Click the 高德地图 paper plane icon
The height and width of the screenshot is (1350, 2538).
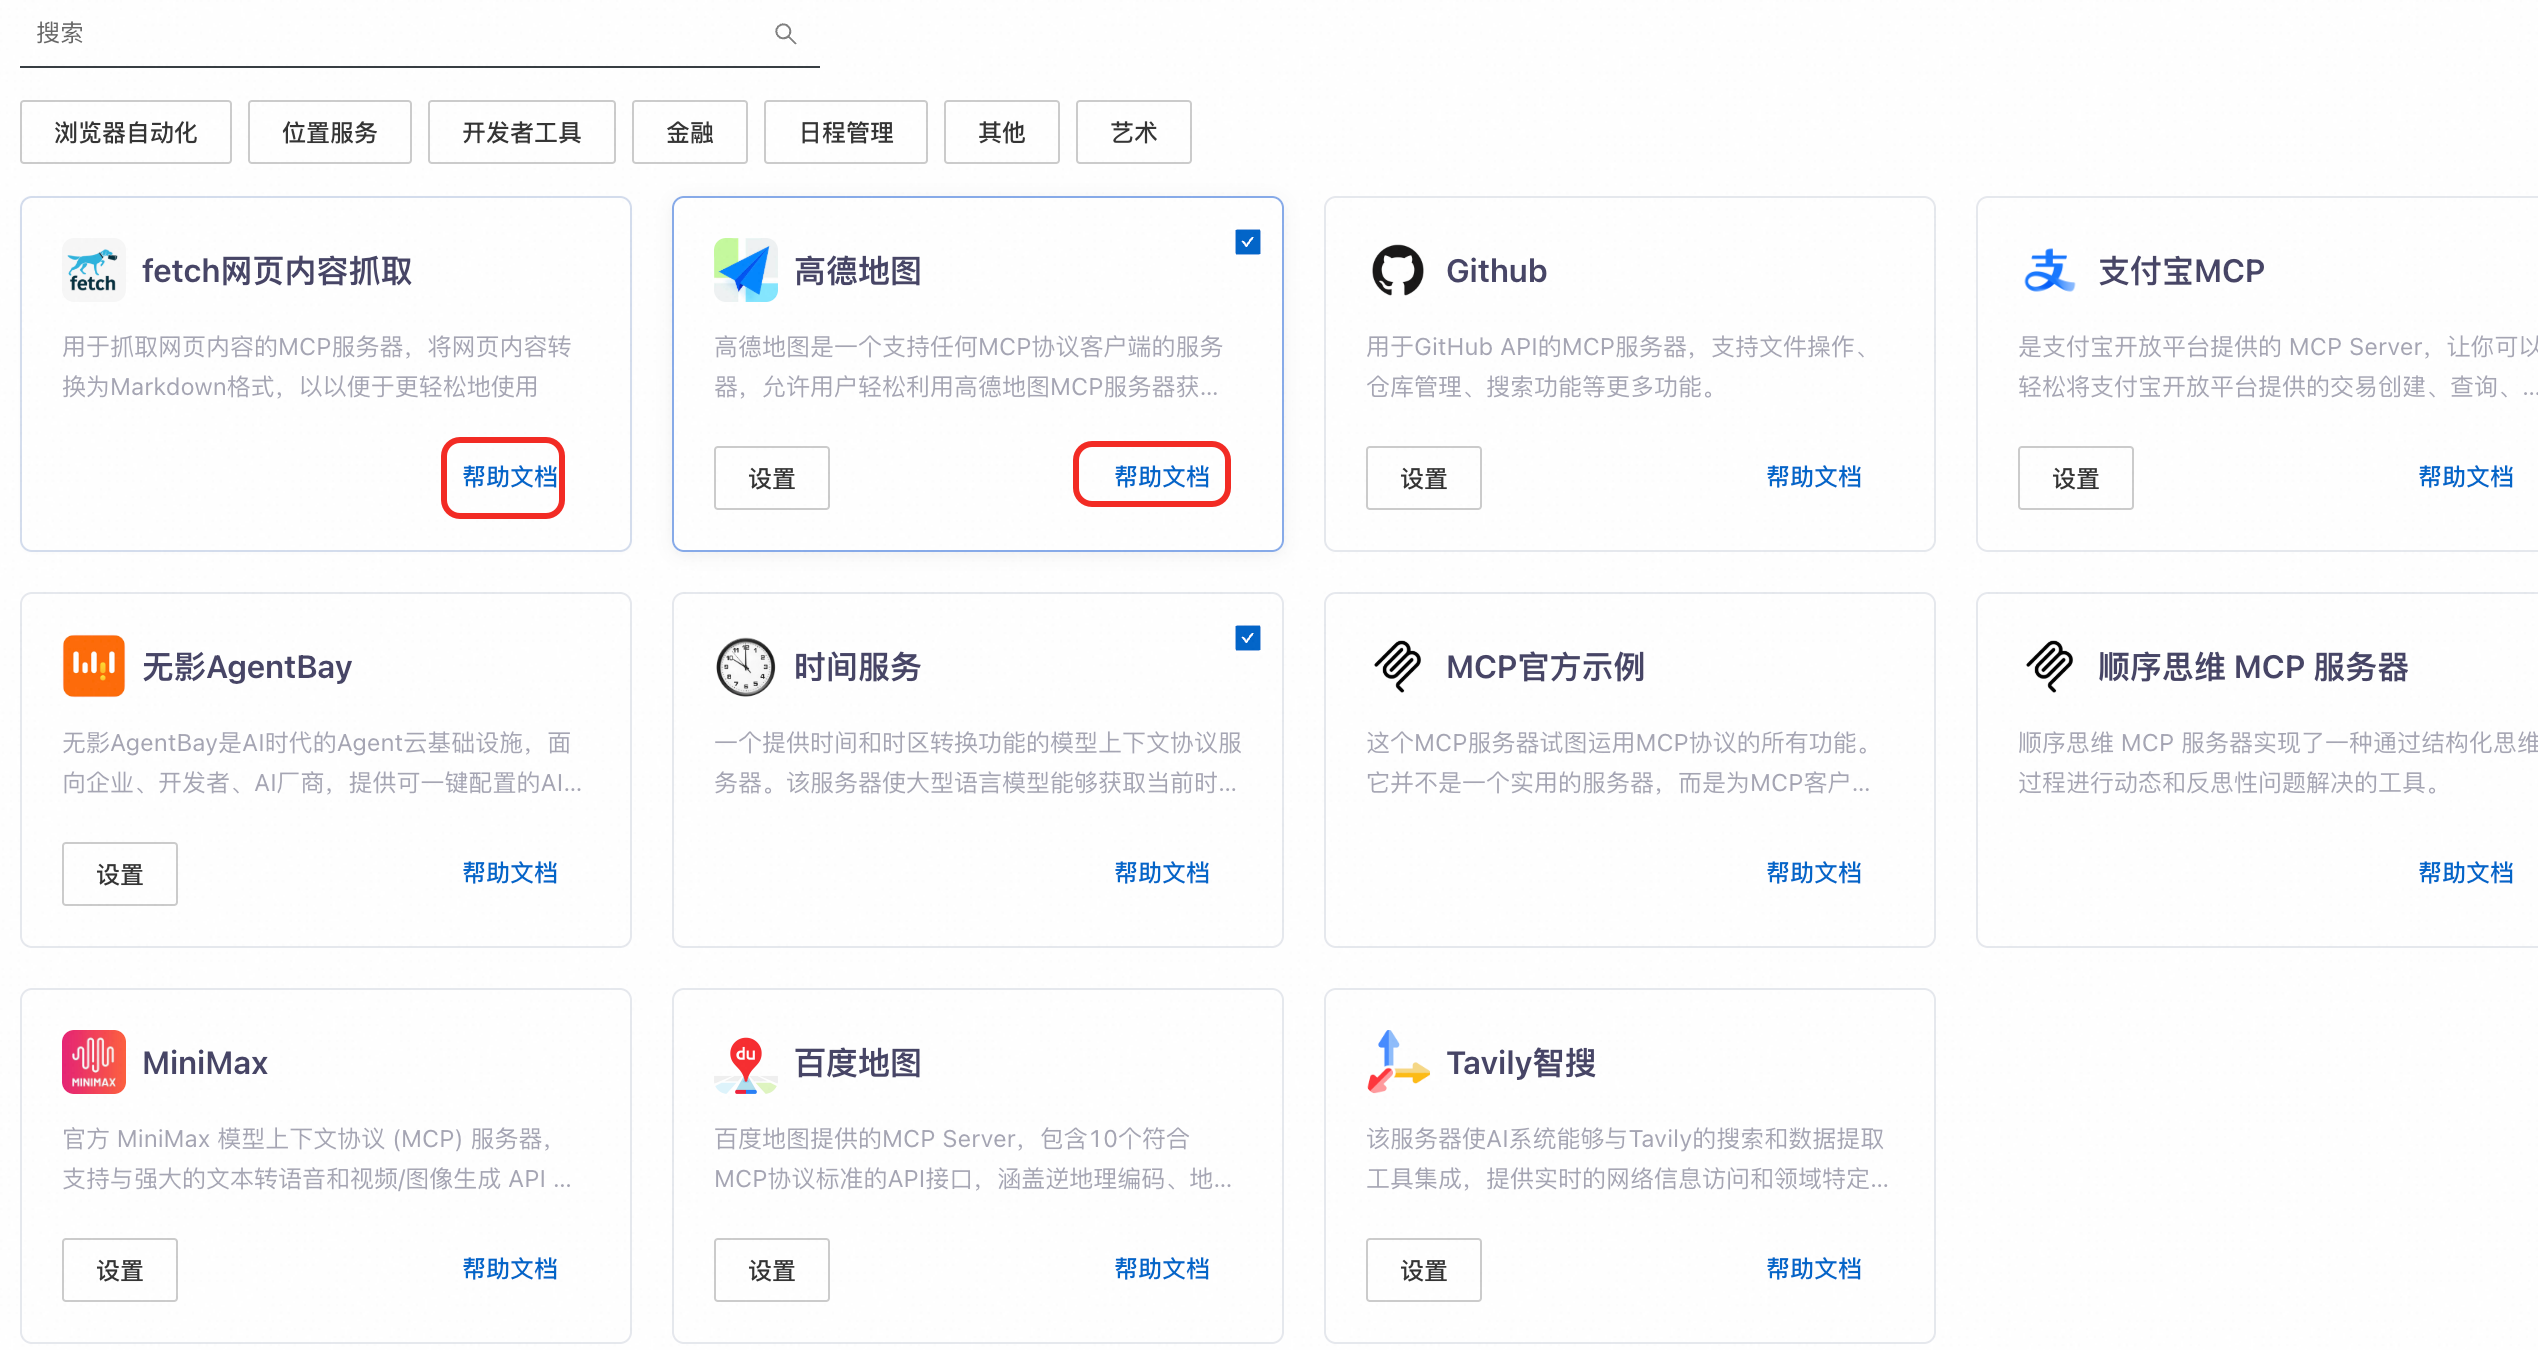tap(745, 270)
